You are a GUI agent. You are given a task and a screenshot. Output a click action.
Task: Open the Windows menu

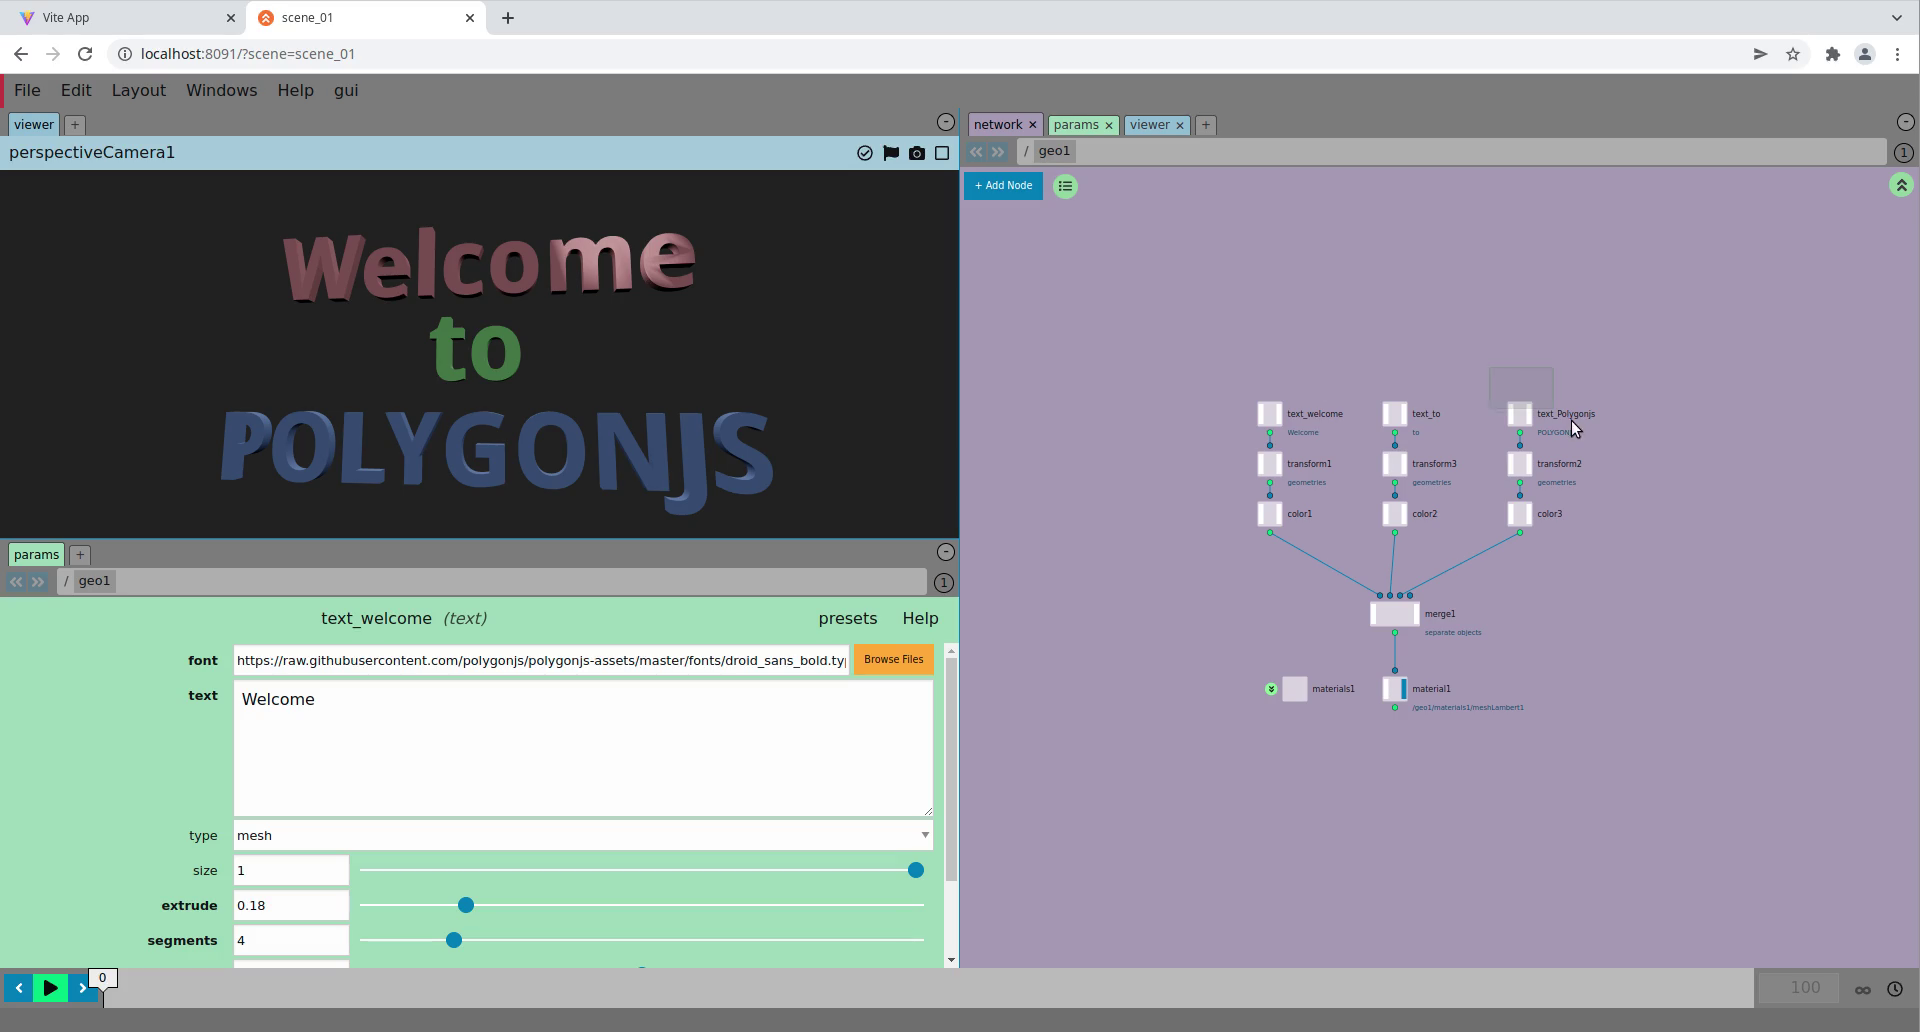(222, 90)
